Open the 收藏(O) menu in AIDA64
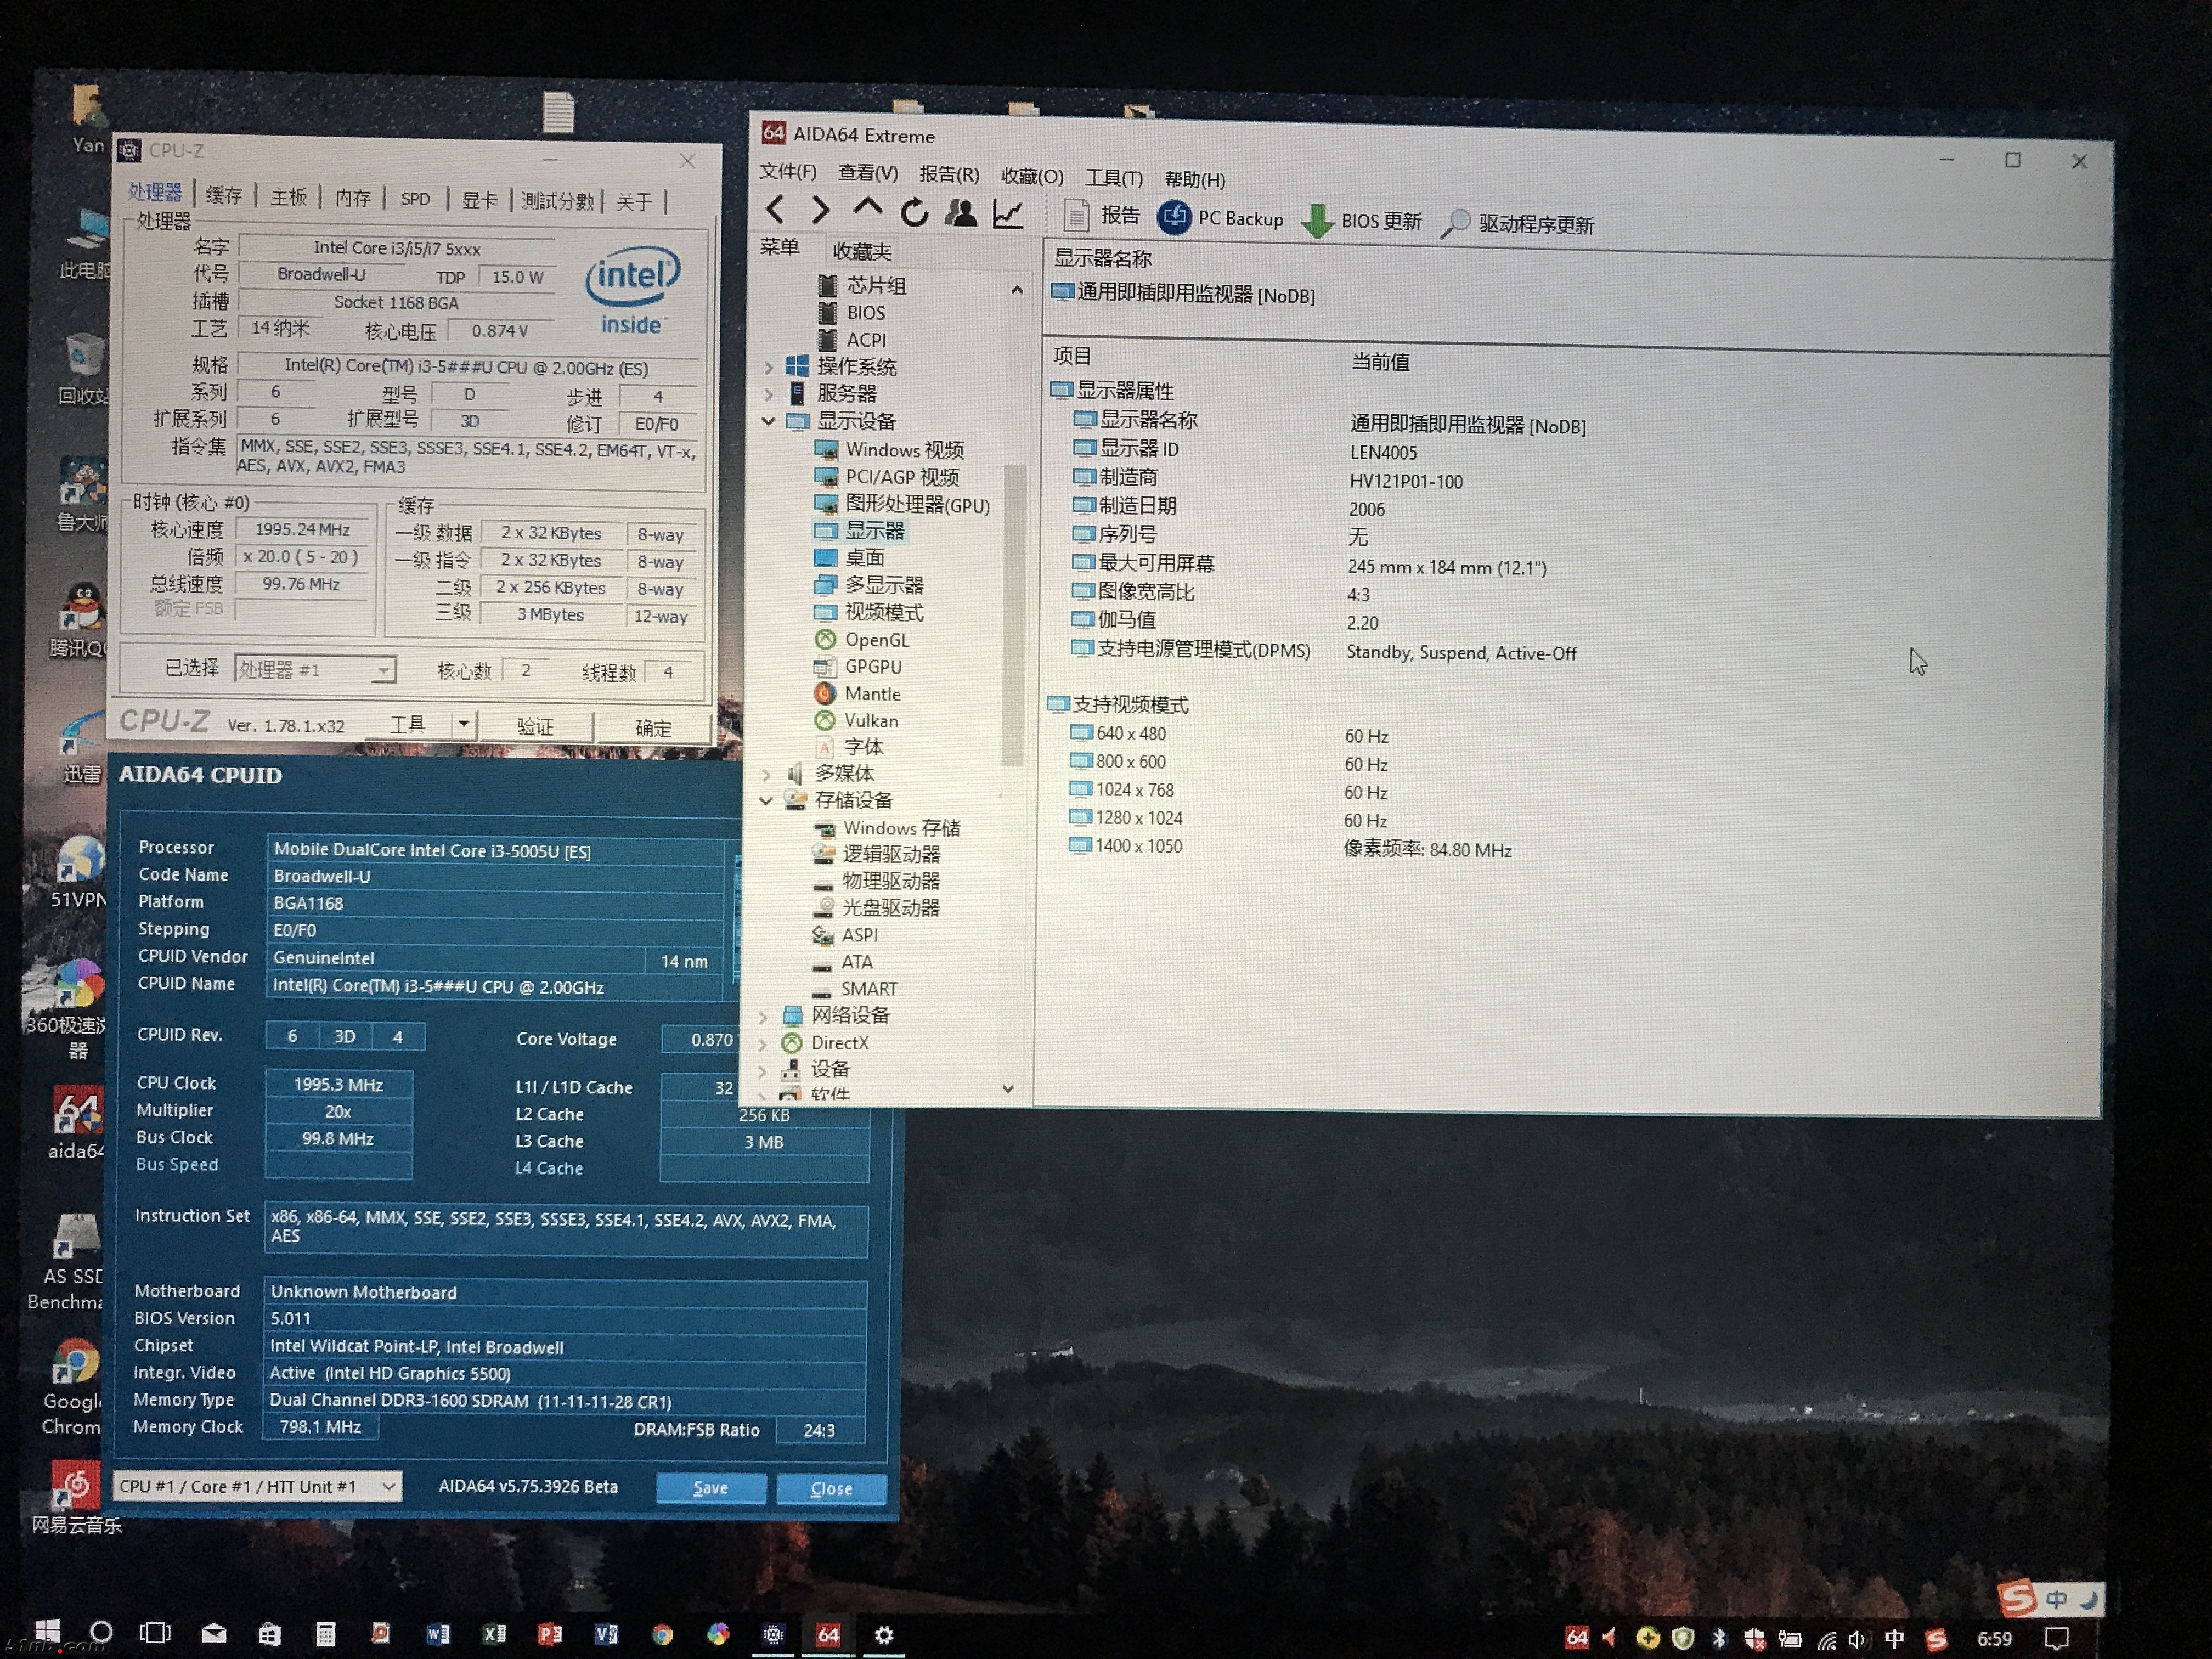Viewport: 2212px width, 1659px height. 1032,176
